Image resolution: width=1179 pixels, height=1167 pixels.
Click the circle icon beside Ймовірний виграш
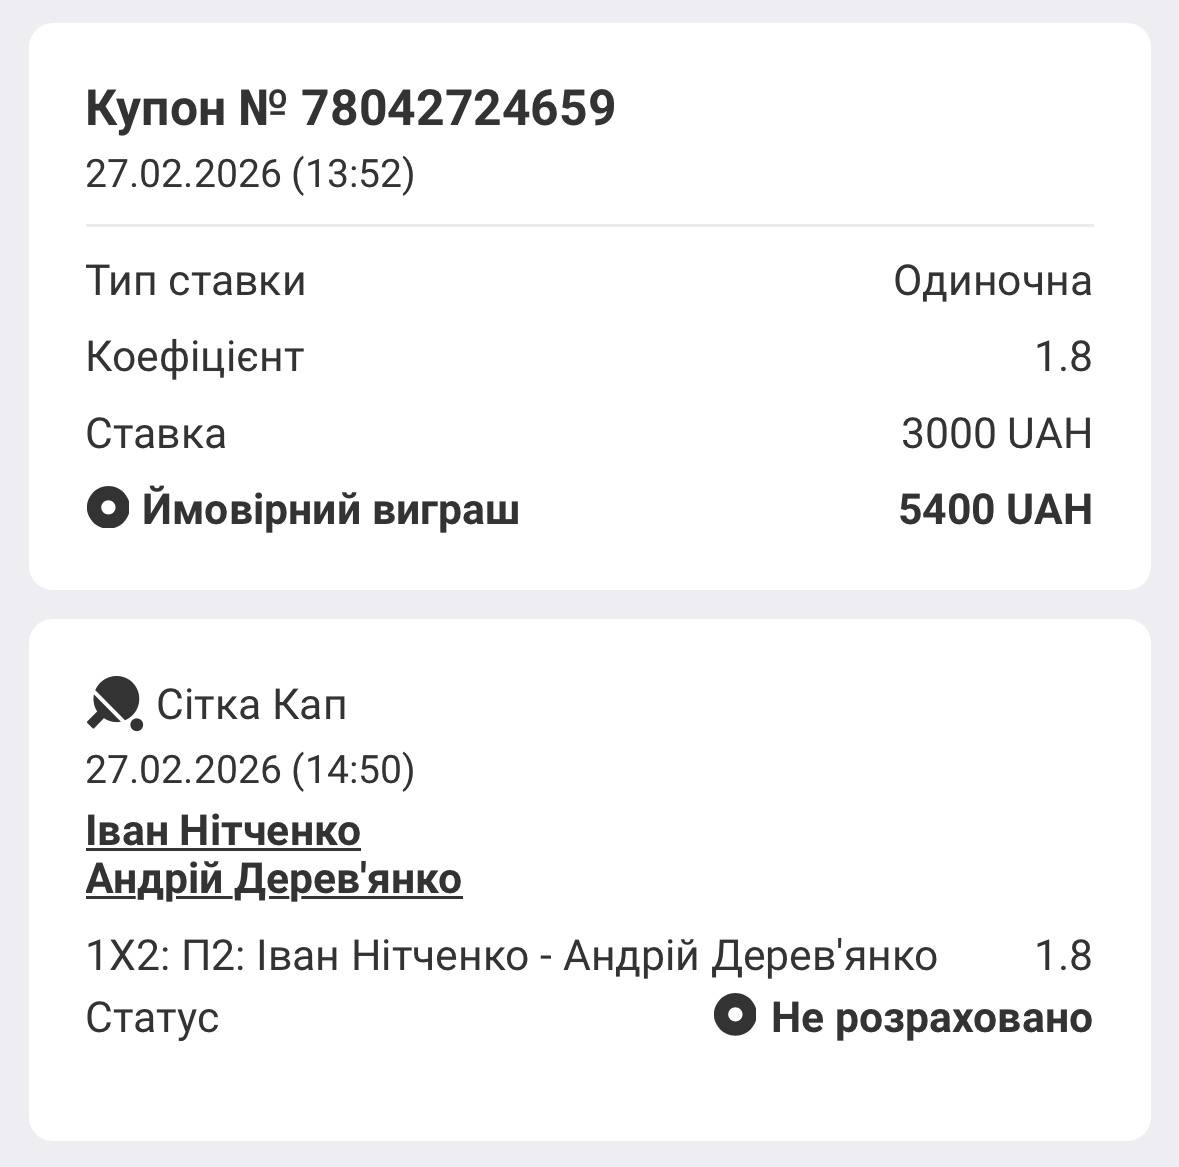[x=108, y=509]
